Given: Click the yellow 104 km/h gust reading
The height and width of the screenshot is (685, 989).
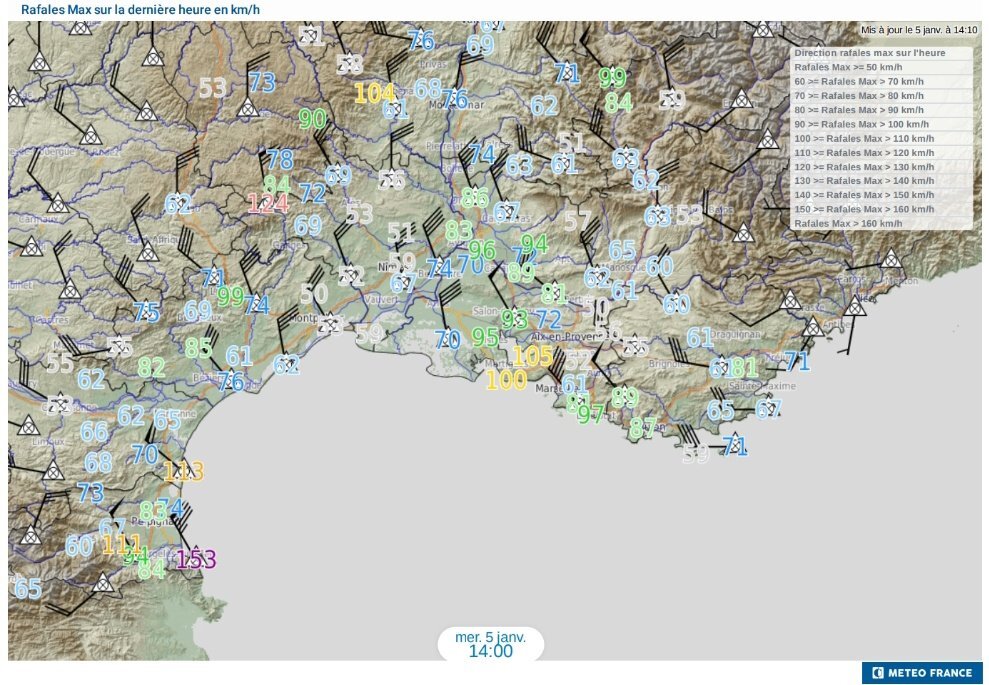Looking at the screenshot, I should [375, 94].
